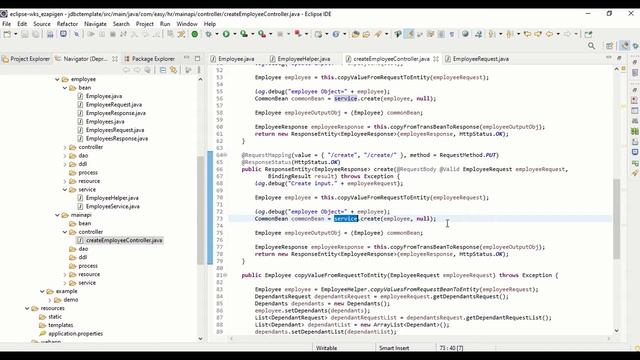
Task: Click the Last Edit Location icon
Action: click(x=527, y=34)
